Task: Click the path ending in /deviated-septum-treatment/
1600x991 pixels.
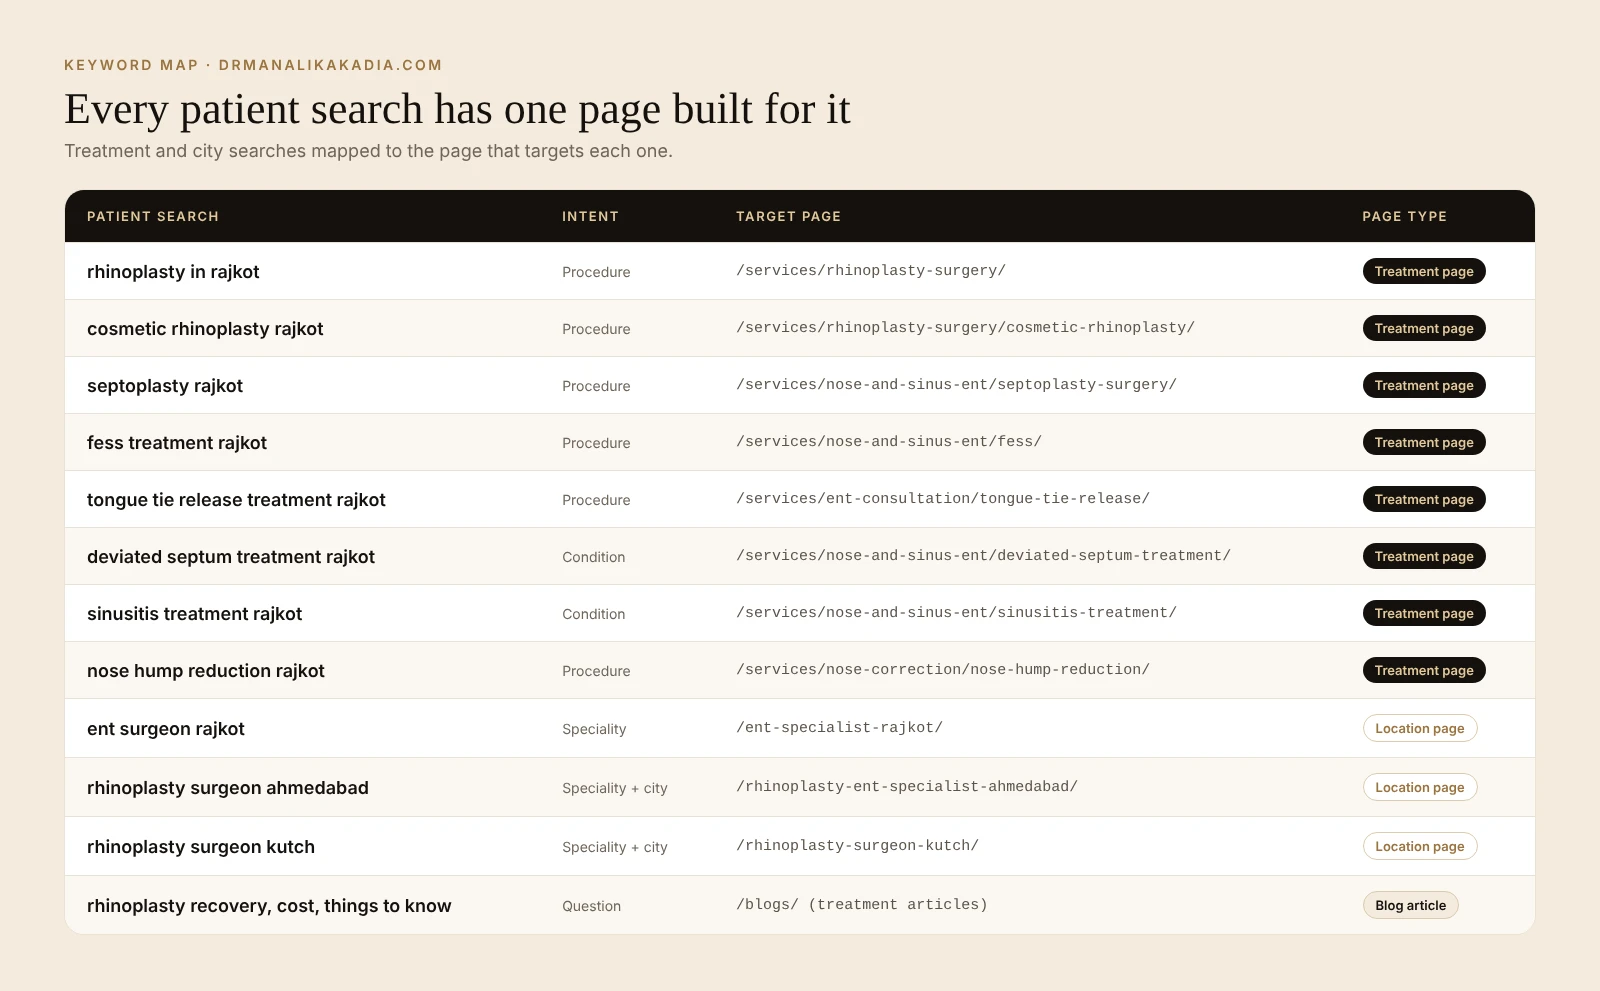Action: pyautogui.click(x=983, y=555)
